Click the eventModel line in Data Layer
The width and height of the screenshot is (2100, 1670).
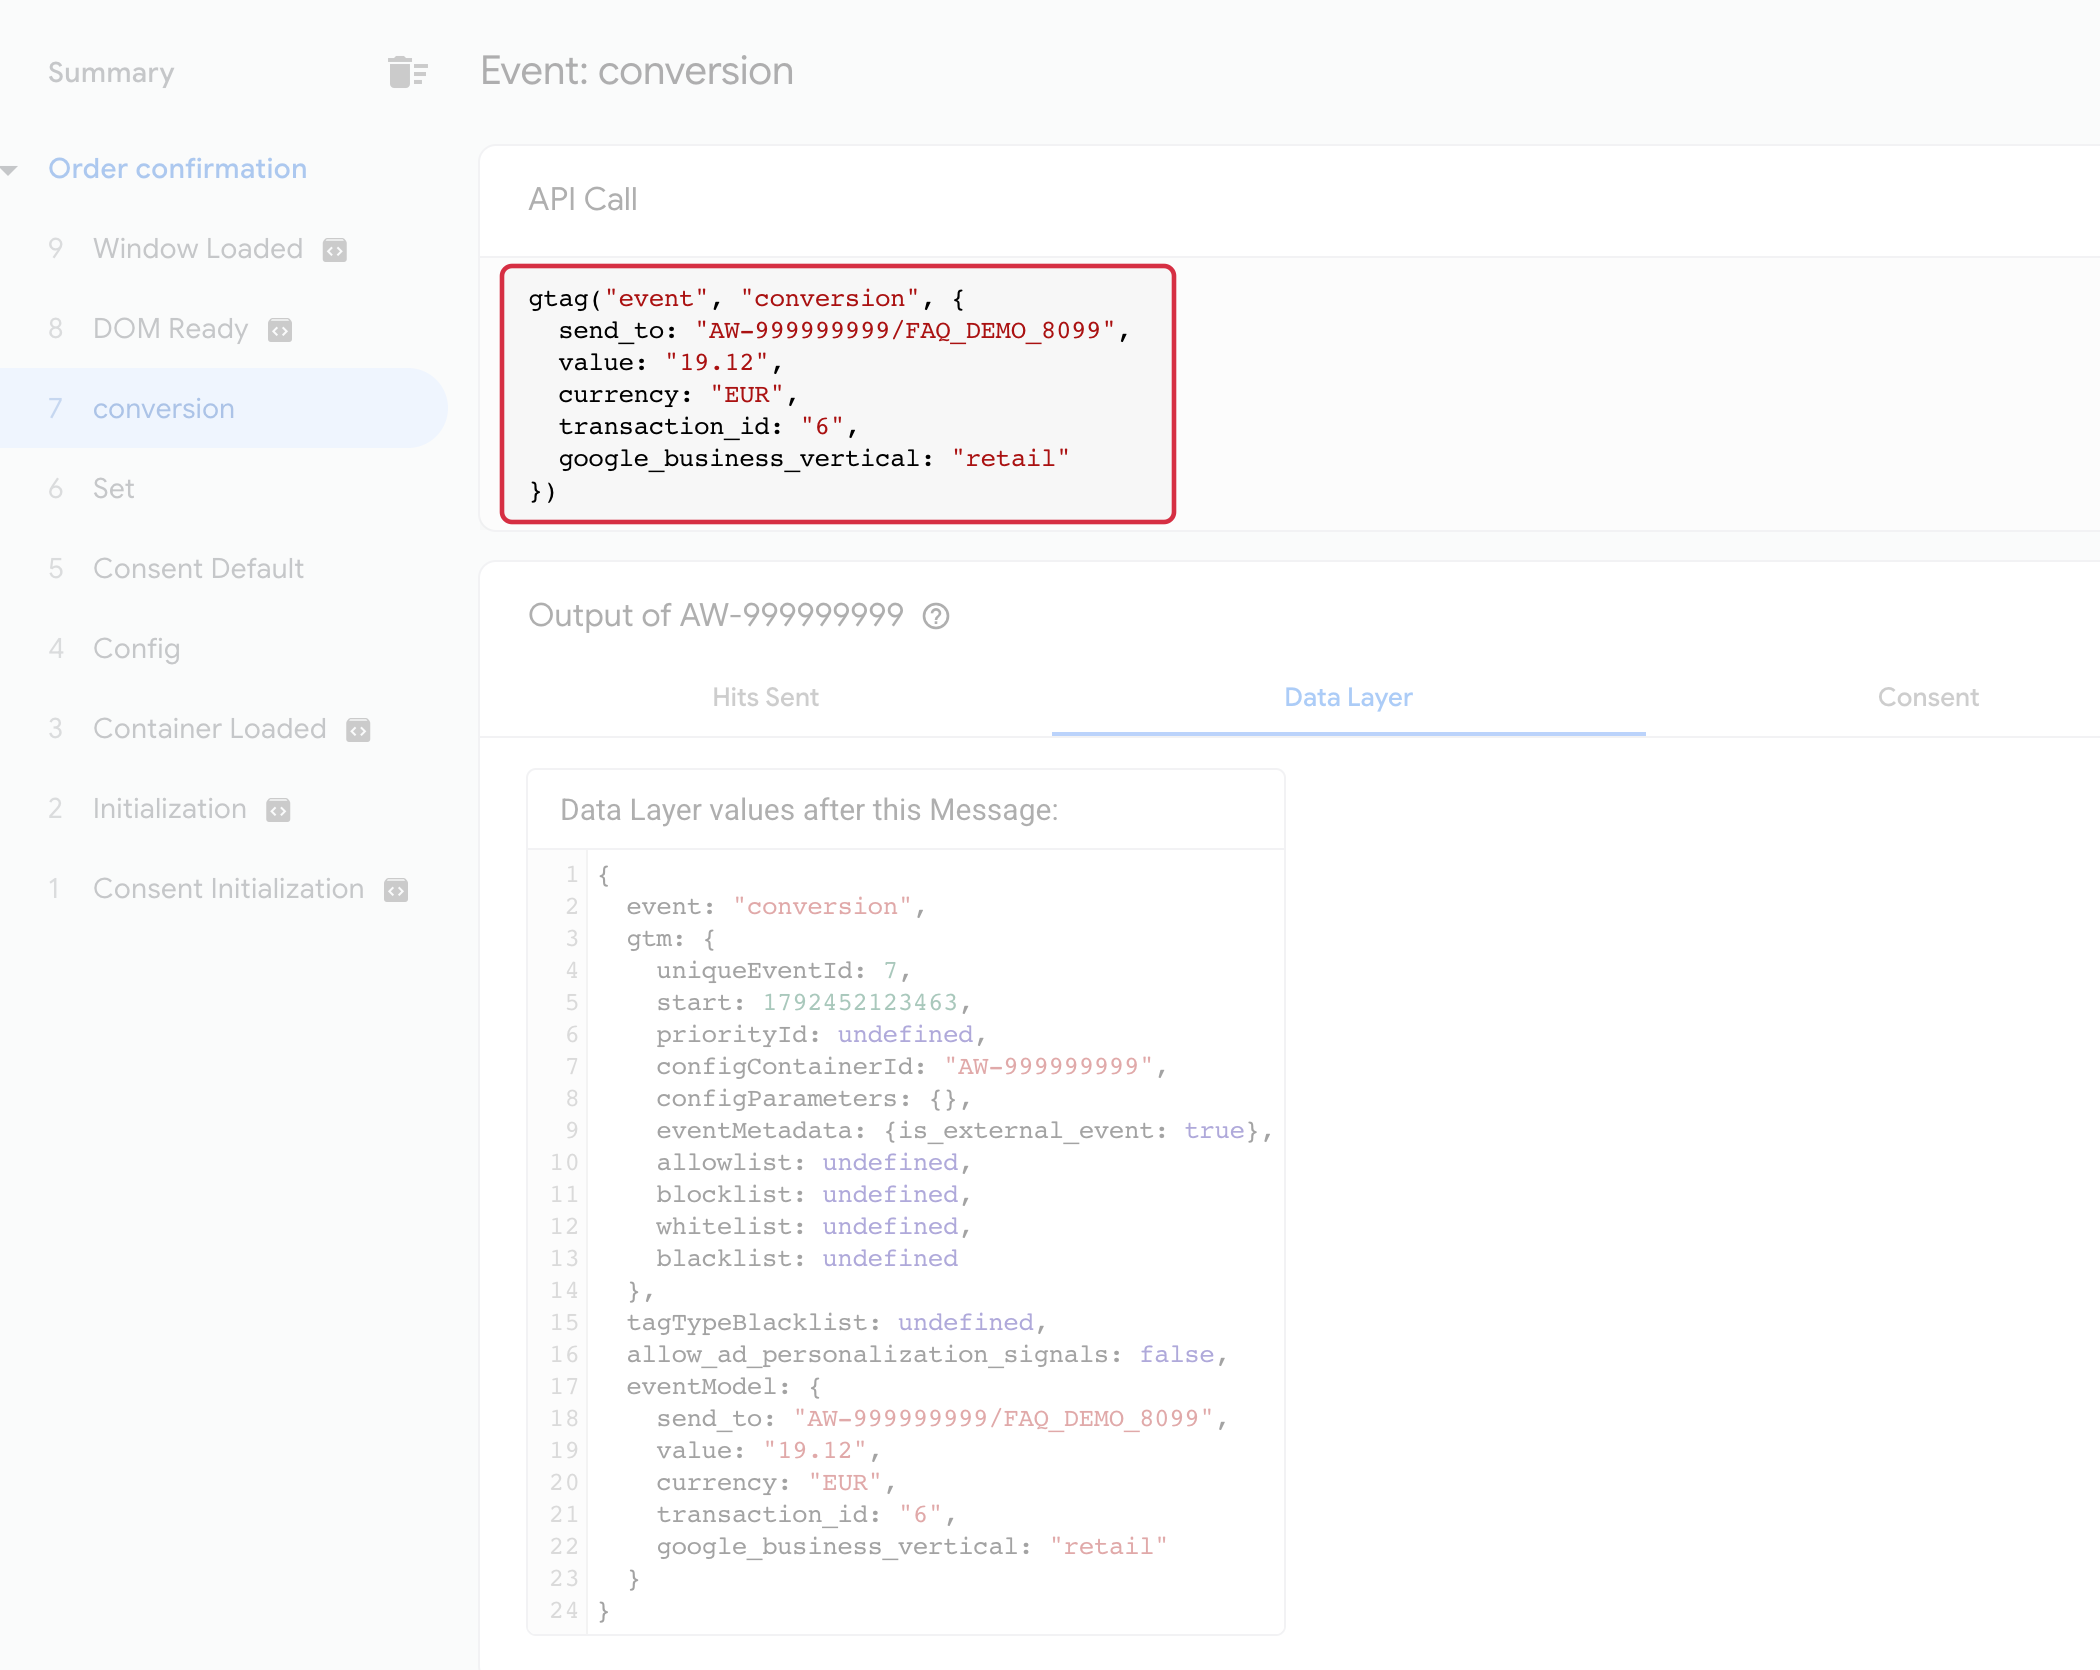(723, 1386)
